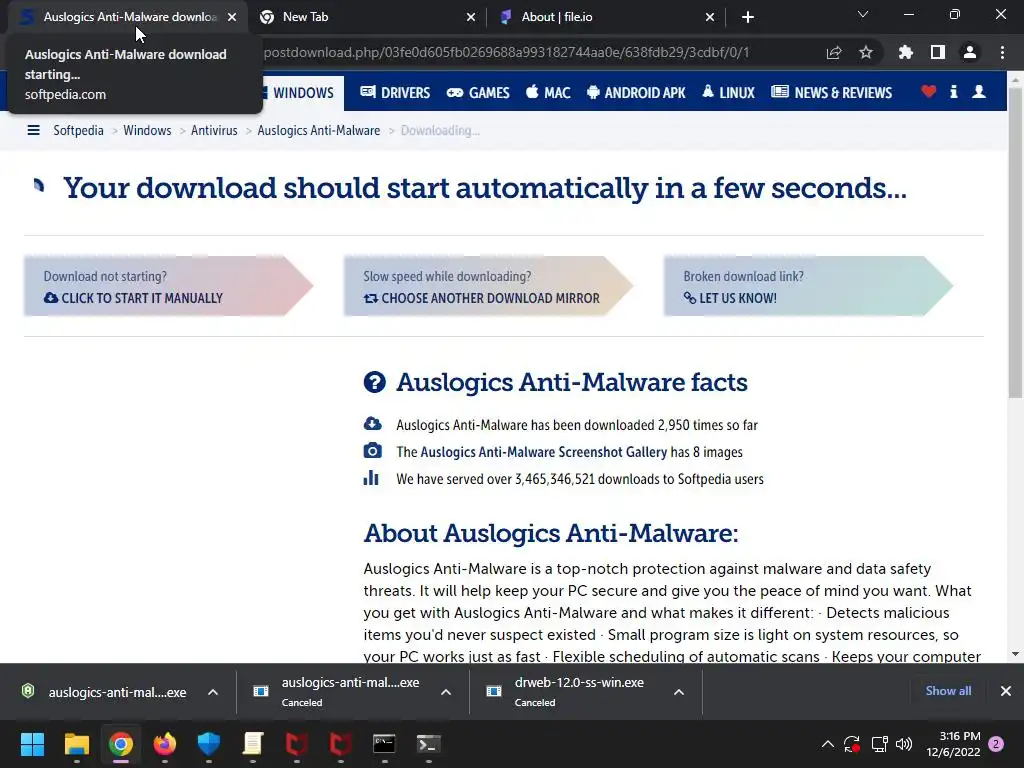Open the GAMES category
Image resolution: width=1024 pixels, height=768 pixels.
(478, 93)
